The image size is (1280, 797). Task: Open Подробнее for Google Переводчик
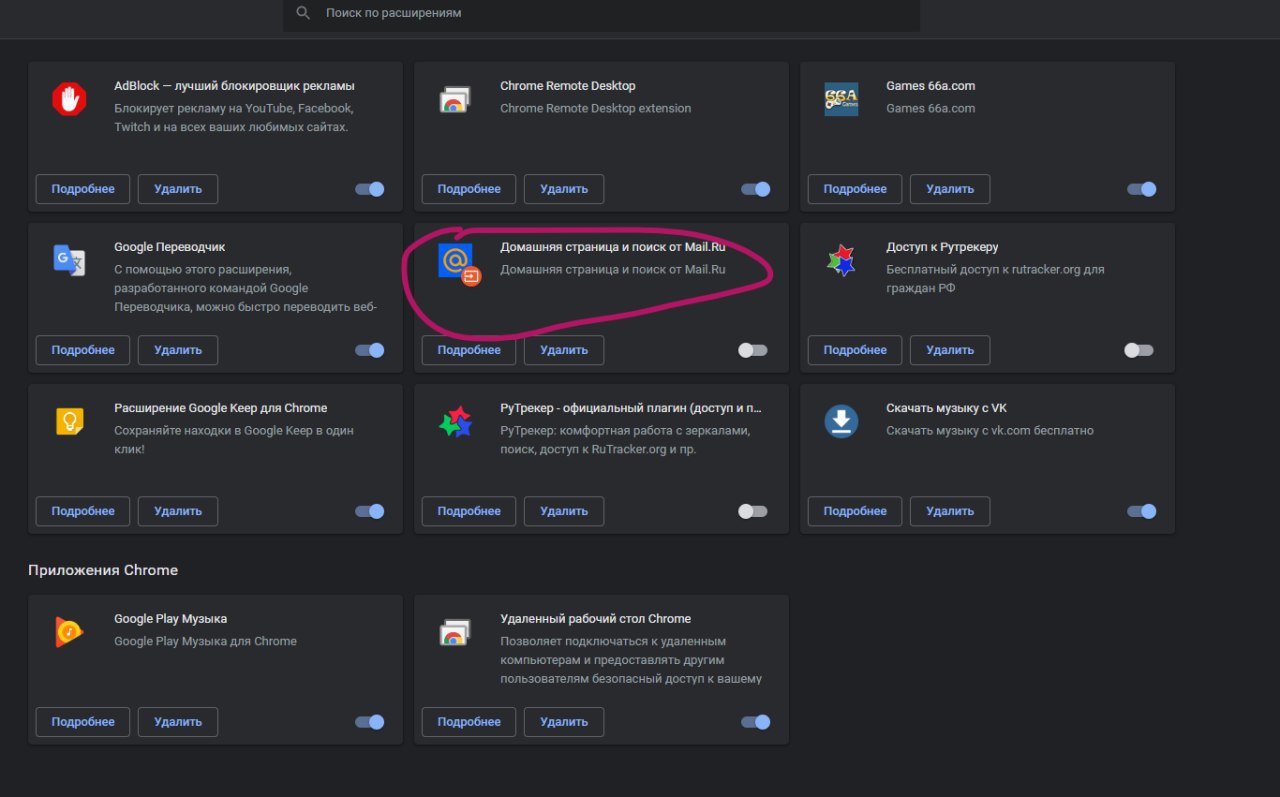pyautogui.click(x=83, y=350)
